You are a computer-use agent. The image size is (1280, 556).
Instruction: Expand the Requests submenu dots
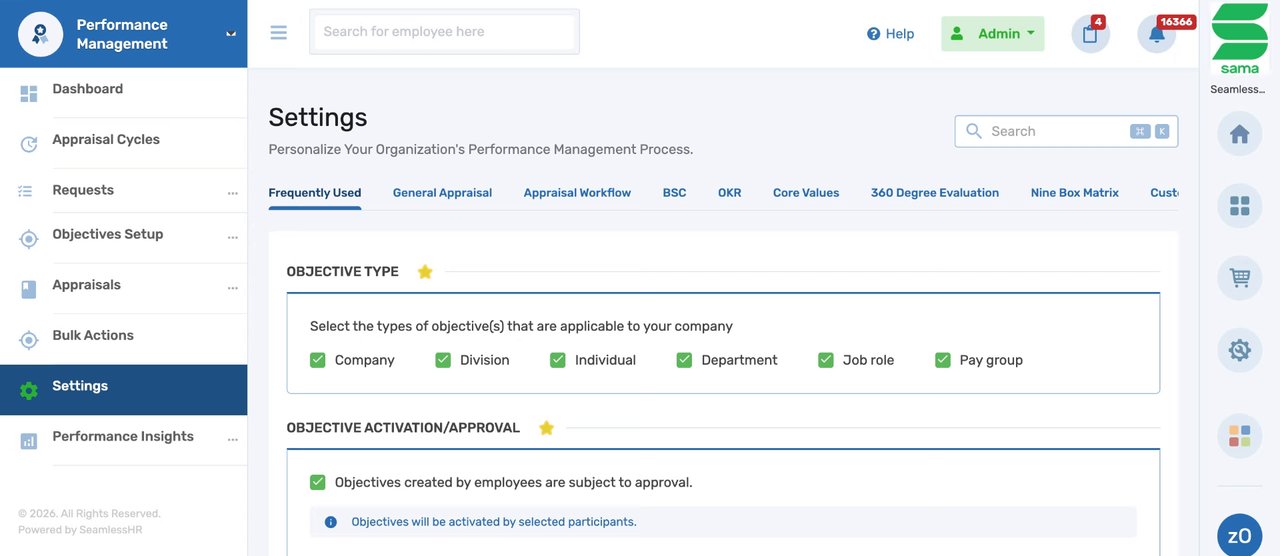[x=232, y=192]
